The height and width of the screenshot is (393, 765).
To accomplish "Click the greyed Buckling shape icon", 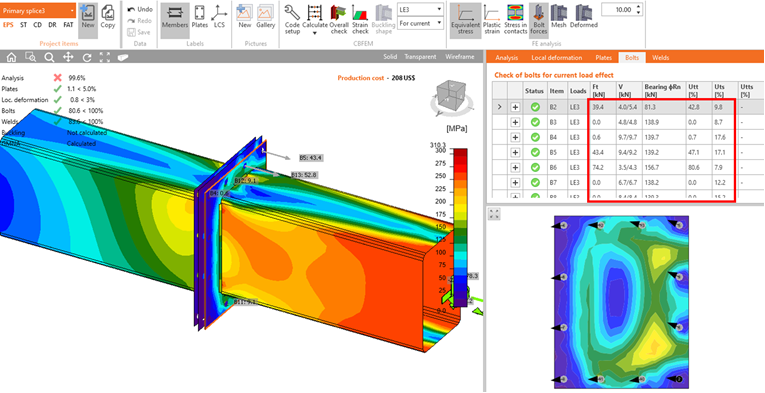I will pyautogui.click(x=383, y=20).
